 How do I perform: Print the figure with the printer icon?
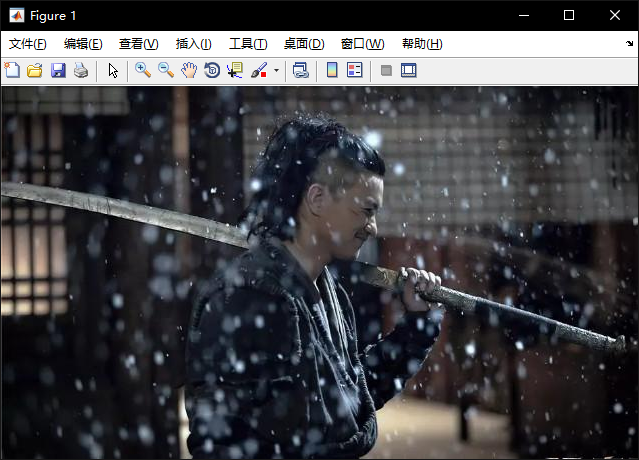(x=80, y=70)
